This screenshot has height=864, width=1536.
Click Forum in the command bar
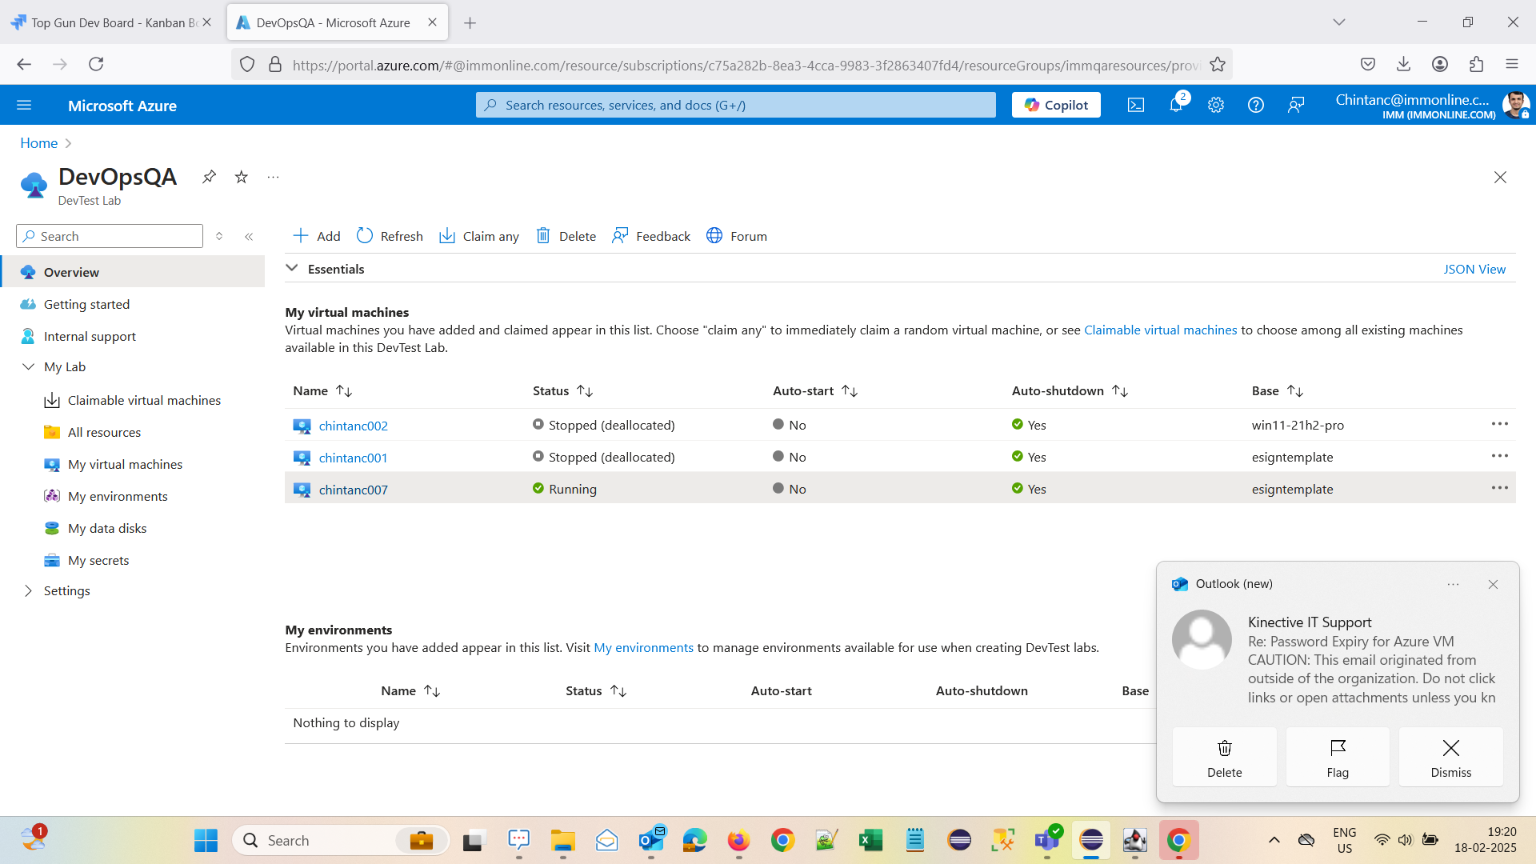[x=737, y=236]
